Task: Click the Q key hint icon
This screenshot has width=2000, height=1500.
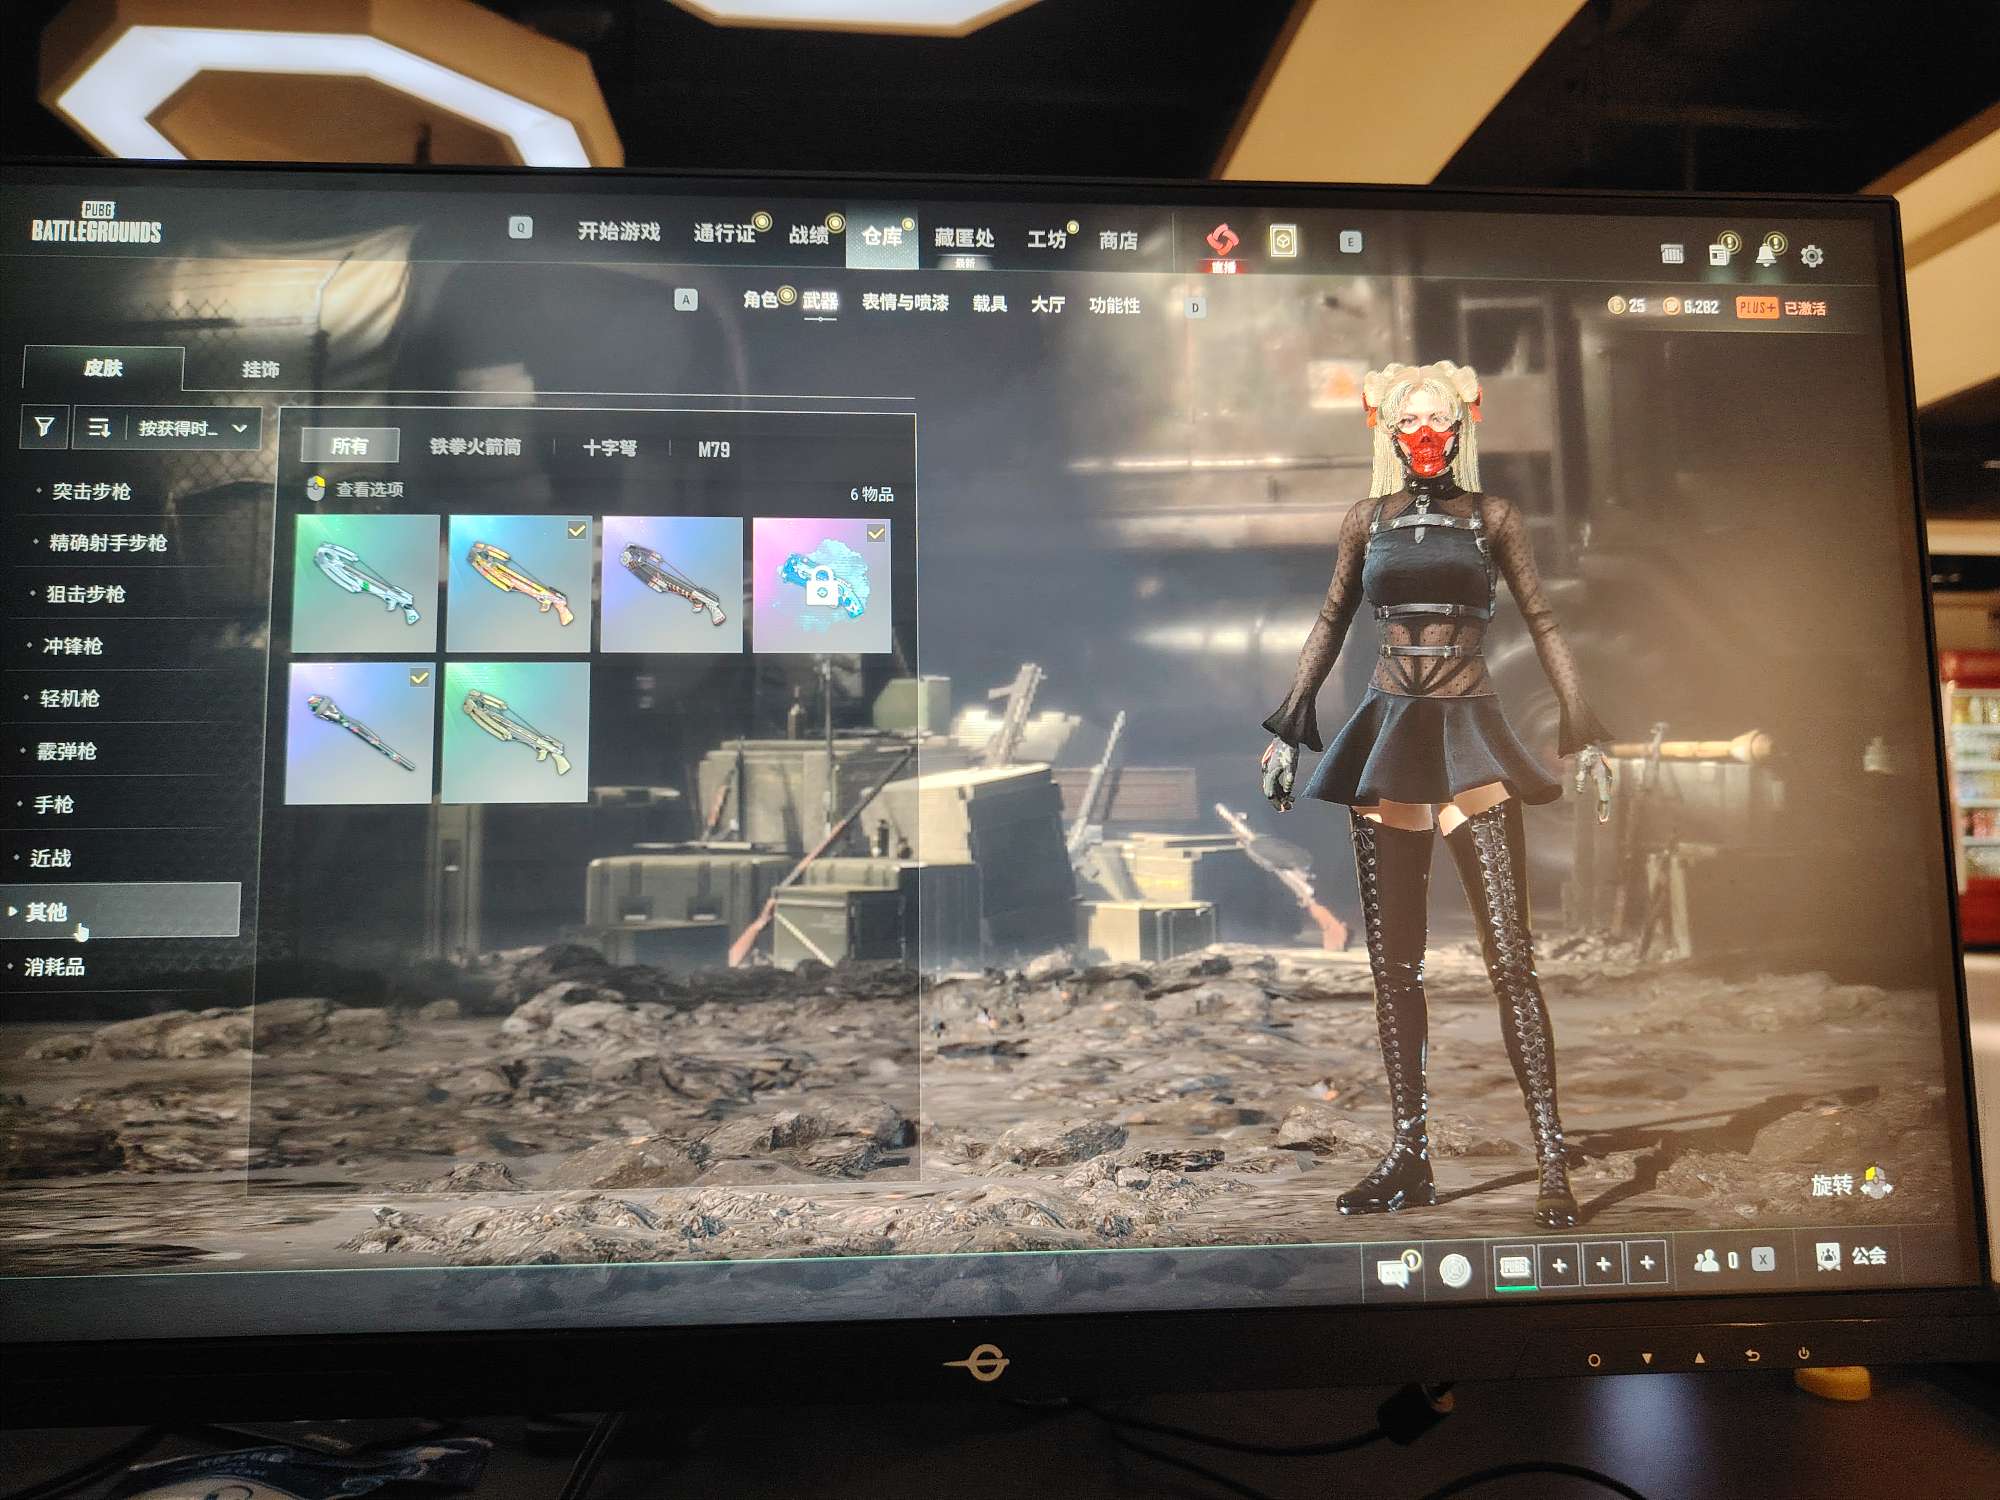Action: [x=520, y=228]
